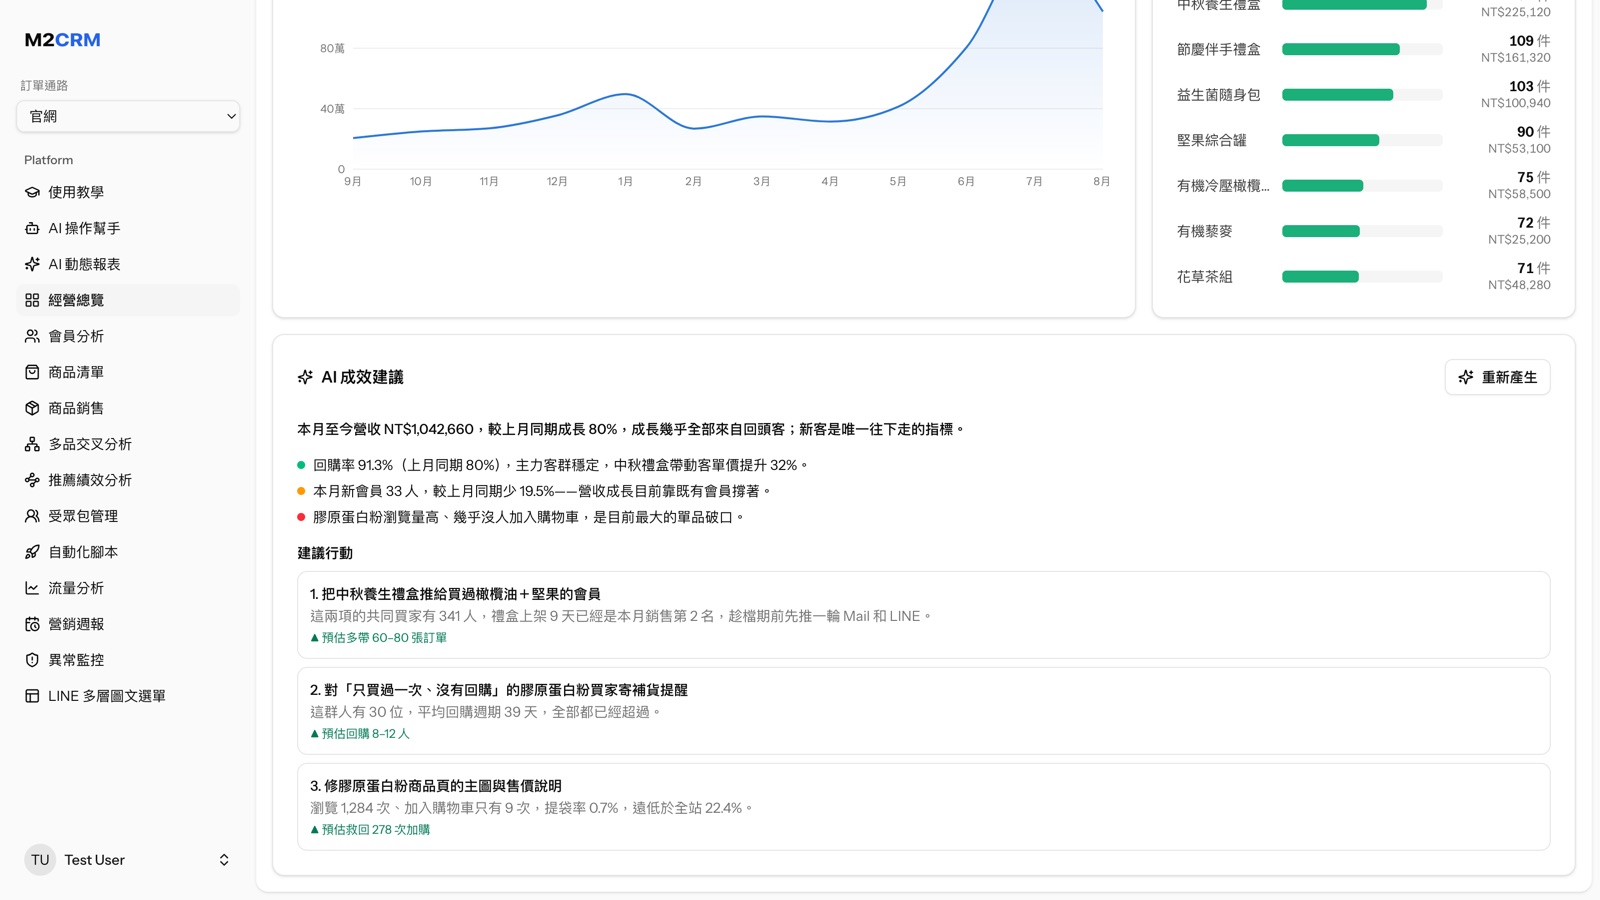Viewport: 1600px width, 900px height.
Task: Open suggestion 修膠原蛋白粉商品頁的主圖與售價說明
Action: [923, 807]
